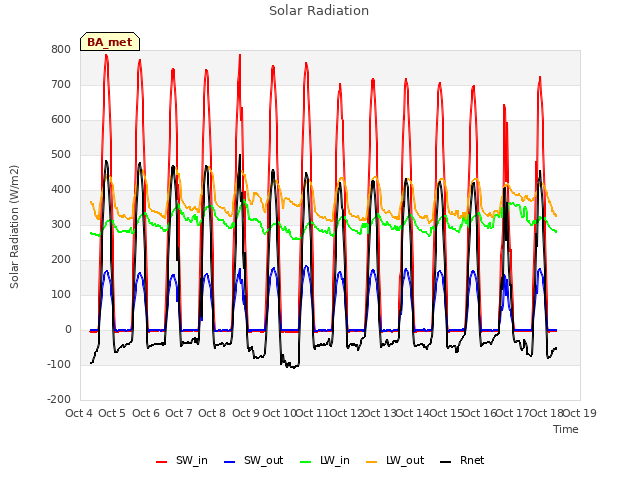Image resolution: width=640 pixels, height=480 pixels.
Task: Click the red SW_in legend swatch
Action: [x=162, y=462]
